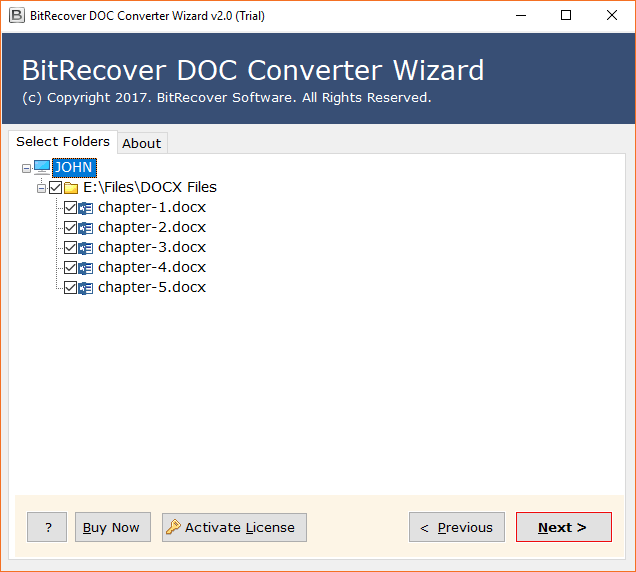The height and width of the screenshot is (572, 636).
Task: Click the Word document icon for chapter-1.docx
Action: pos(86,208)
